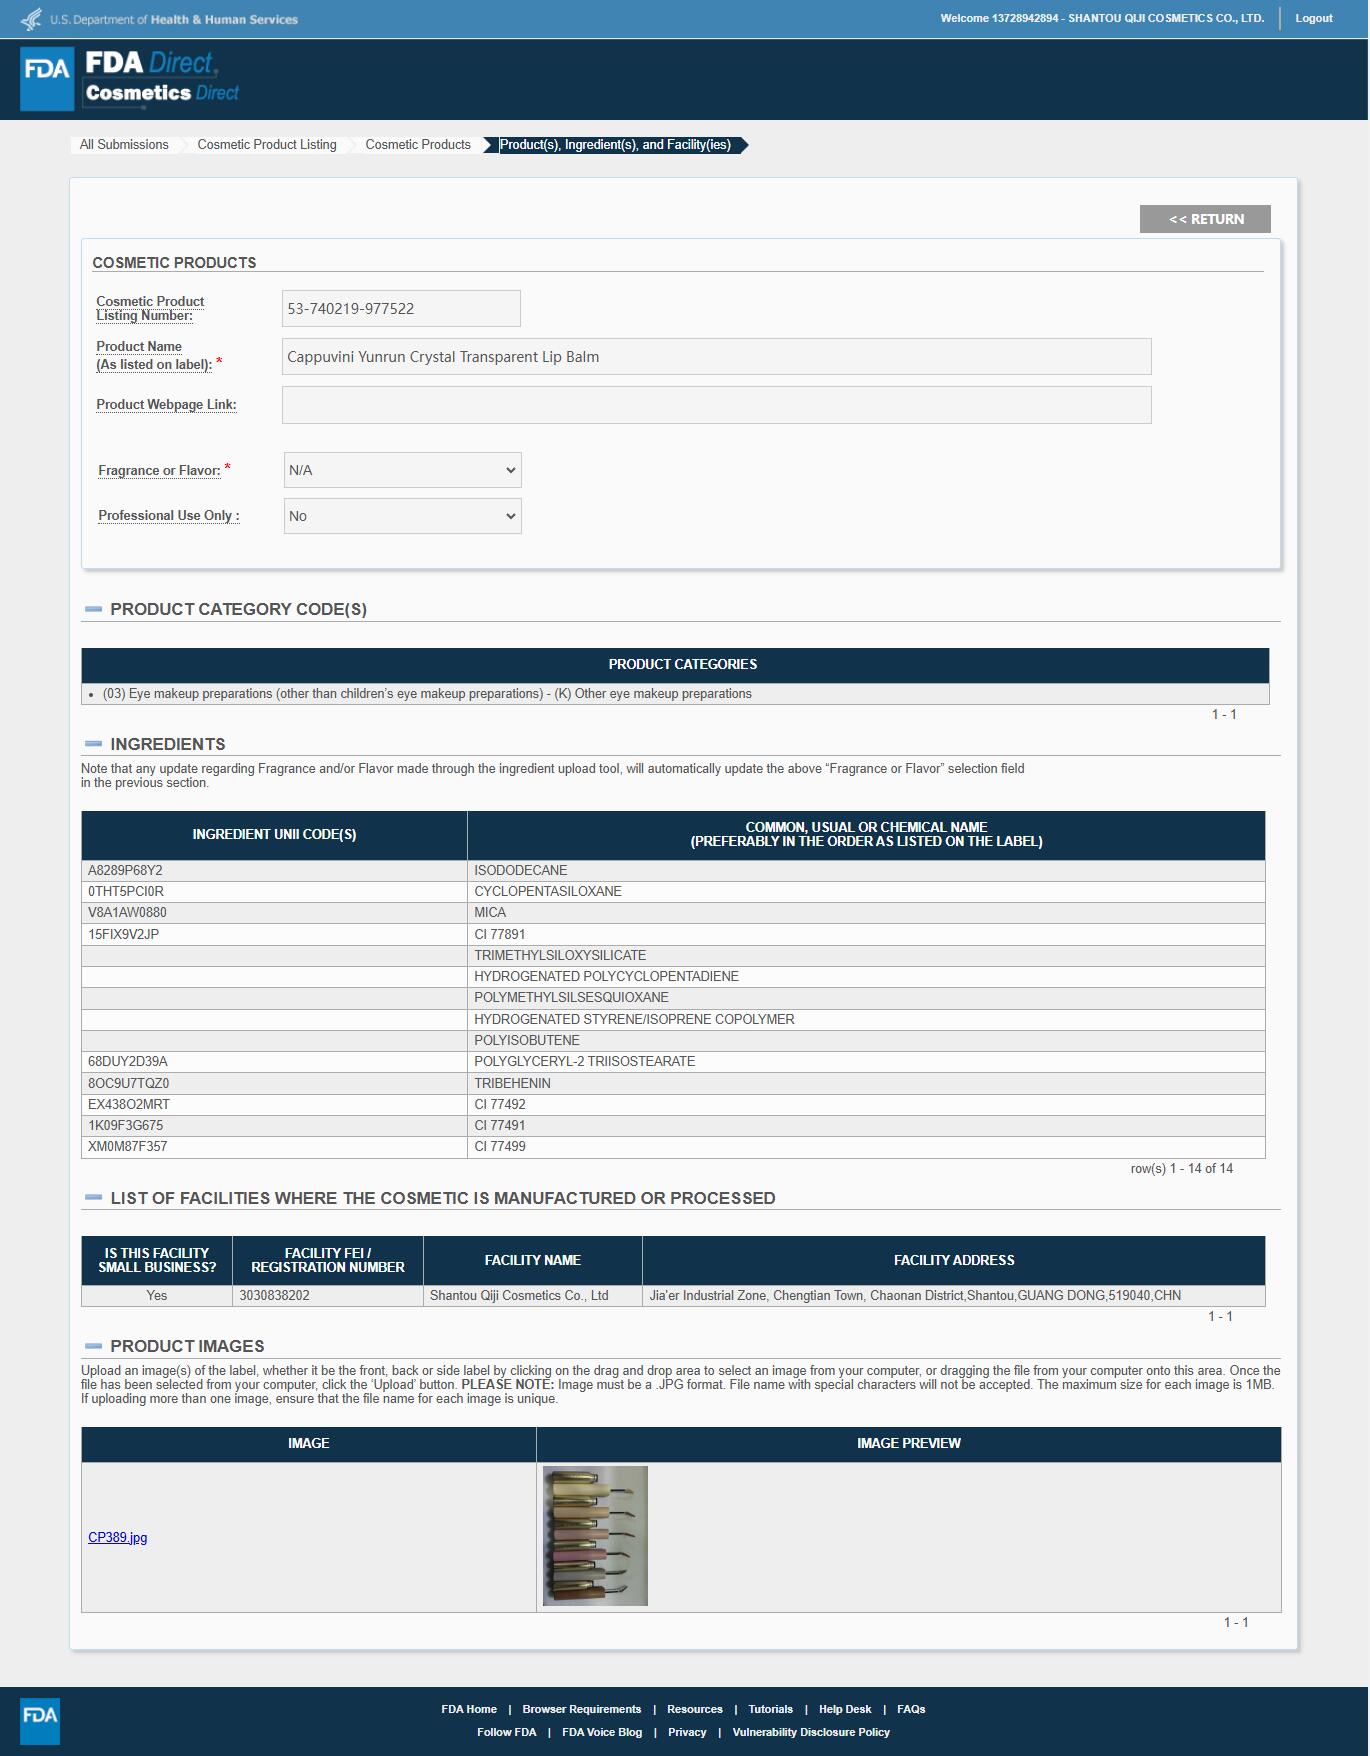Navigate to Cosmetic Products breadcrumb

[x=418, y=145]
